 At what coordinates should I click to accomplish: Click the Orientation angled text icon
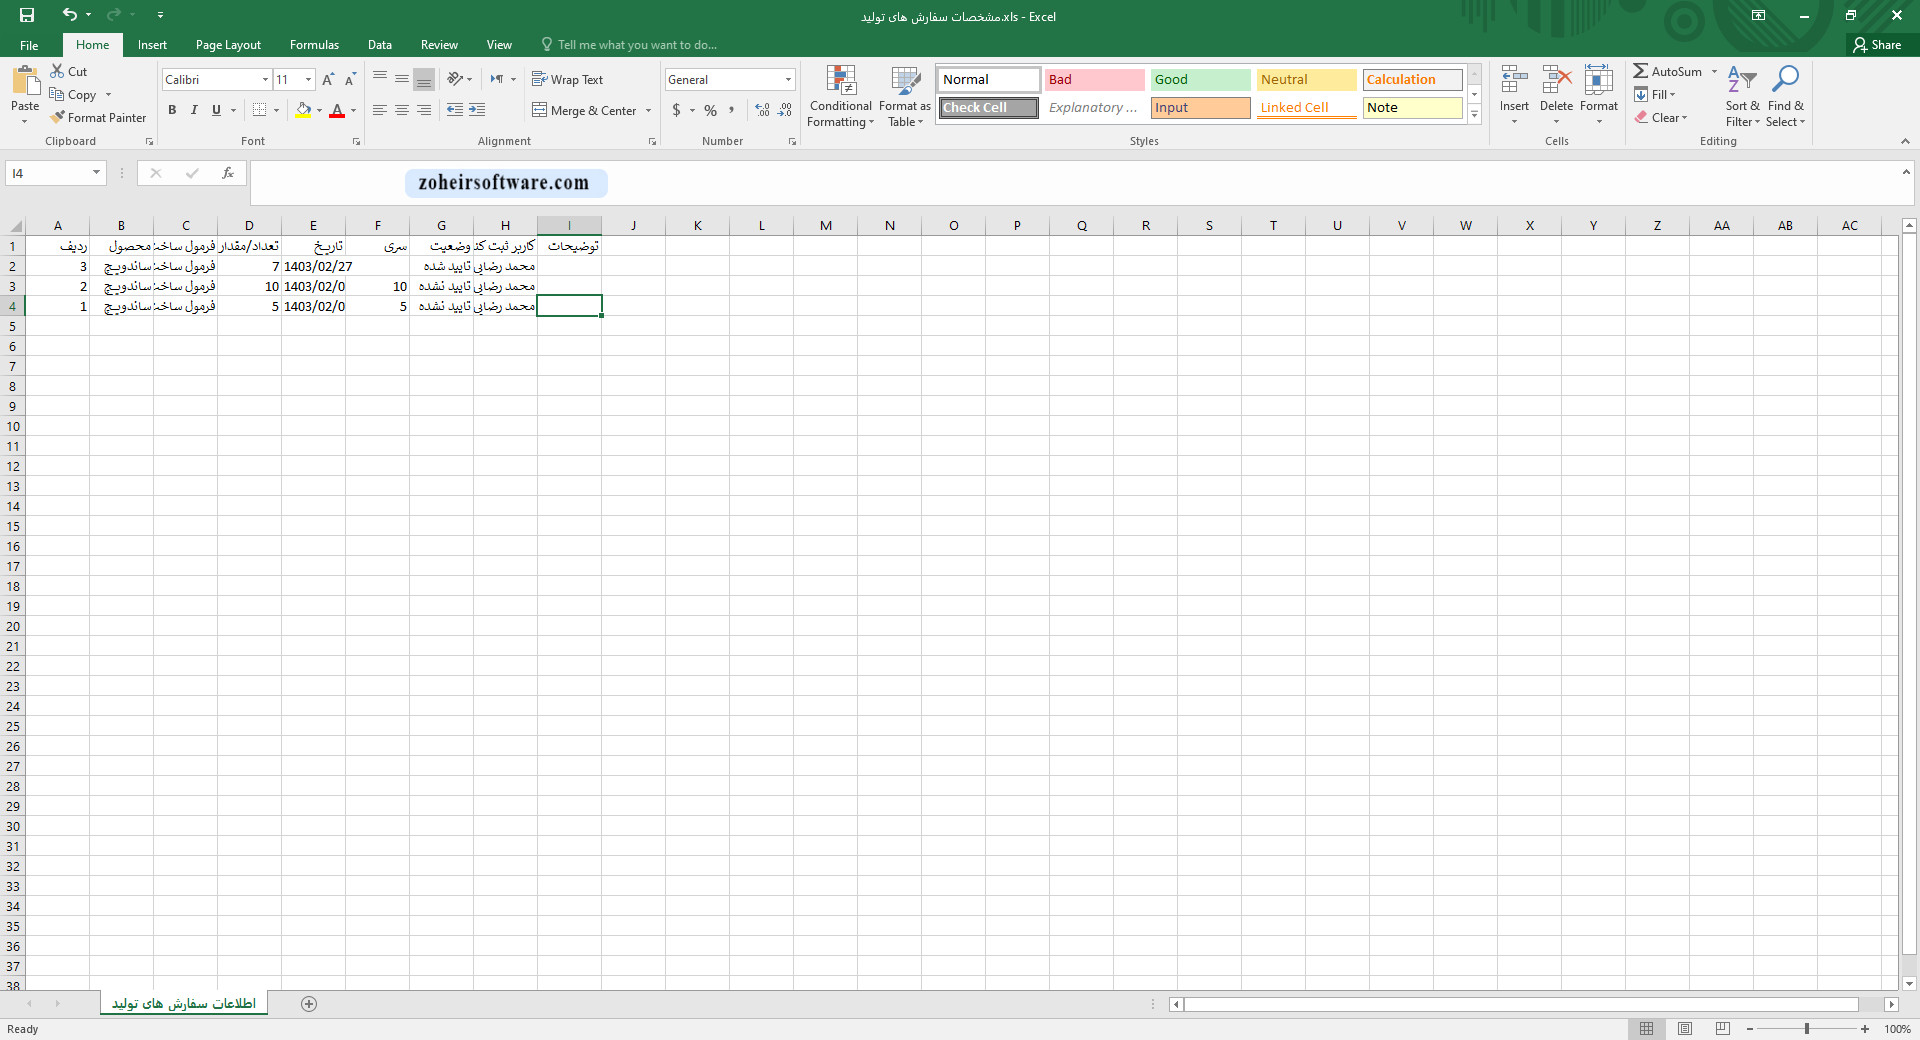[x=455, y=79]
